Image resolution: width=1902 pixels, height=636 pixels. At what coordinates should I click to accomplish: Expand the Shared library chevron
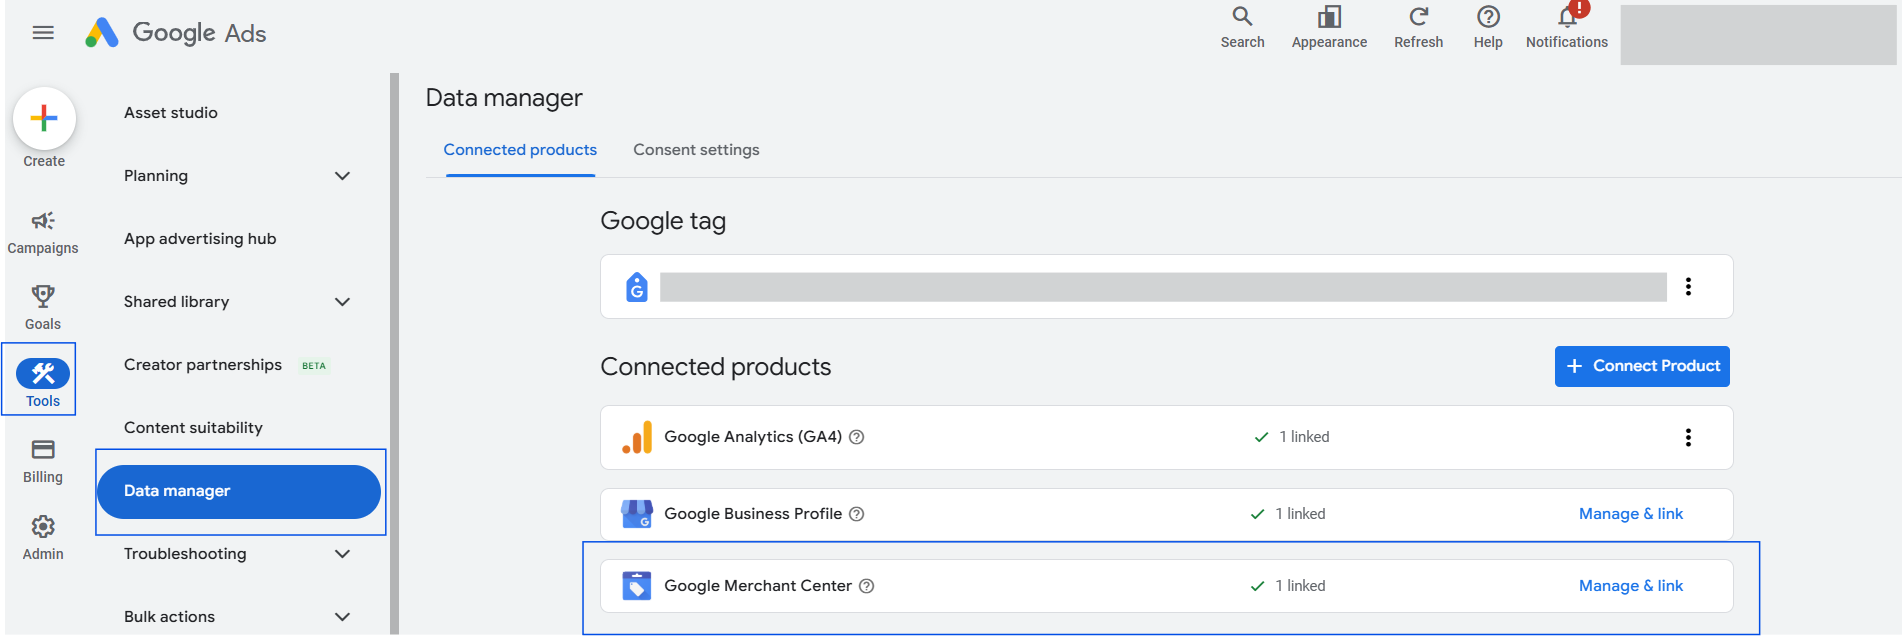click(342, 302)
